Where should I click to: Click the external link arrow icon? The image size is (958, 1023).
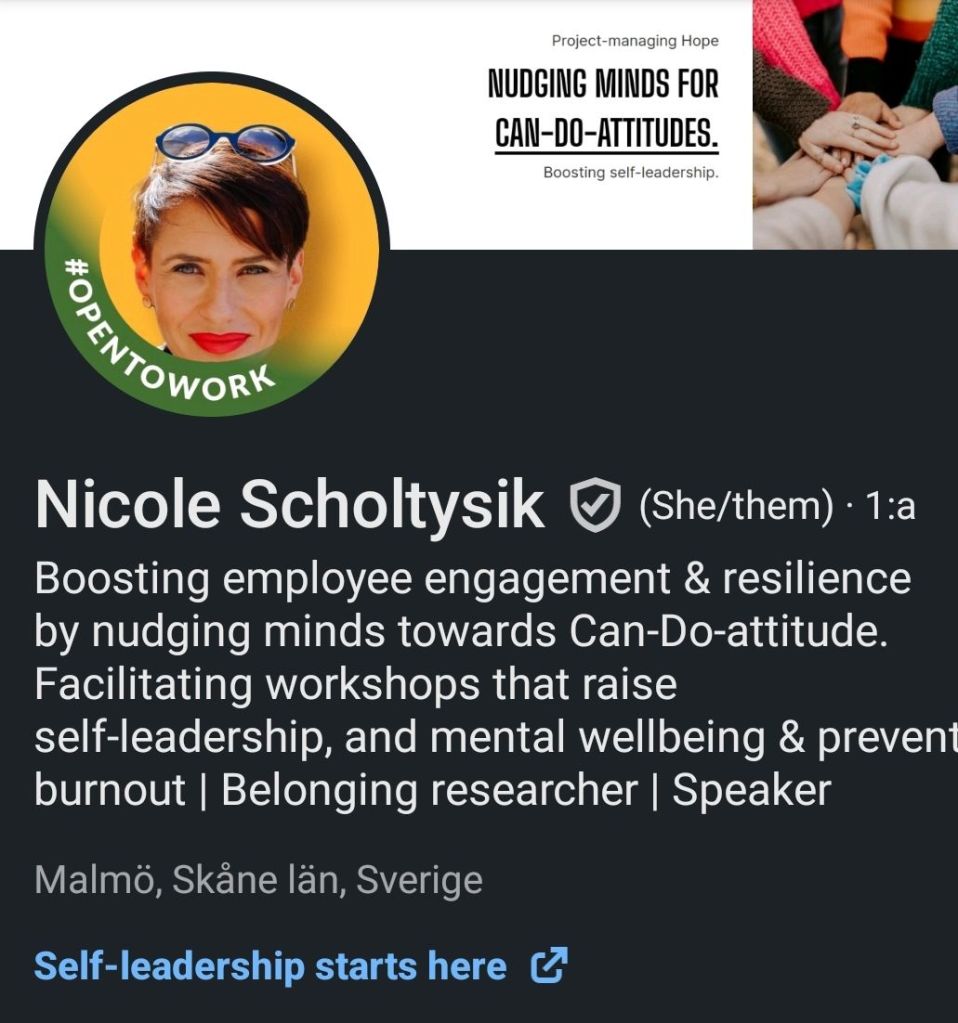coord(549,966)
